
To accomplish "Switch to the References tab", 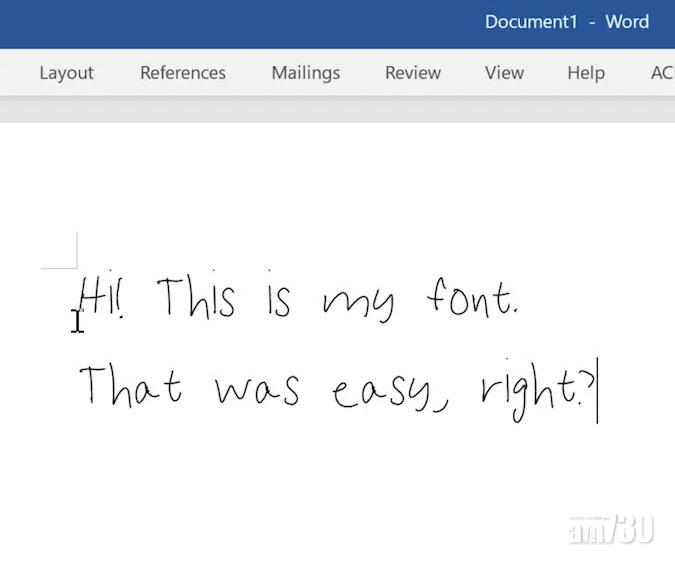I will [x=183, y=73].
